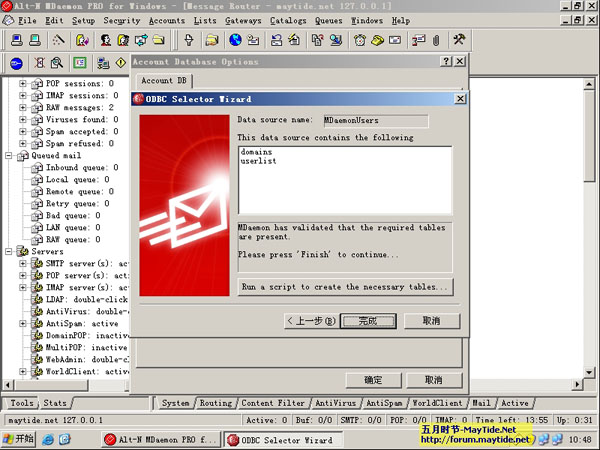Expand the SMTP server(s) tree node

click(x=23, y=263)
